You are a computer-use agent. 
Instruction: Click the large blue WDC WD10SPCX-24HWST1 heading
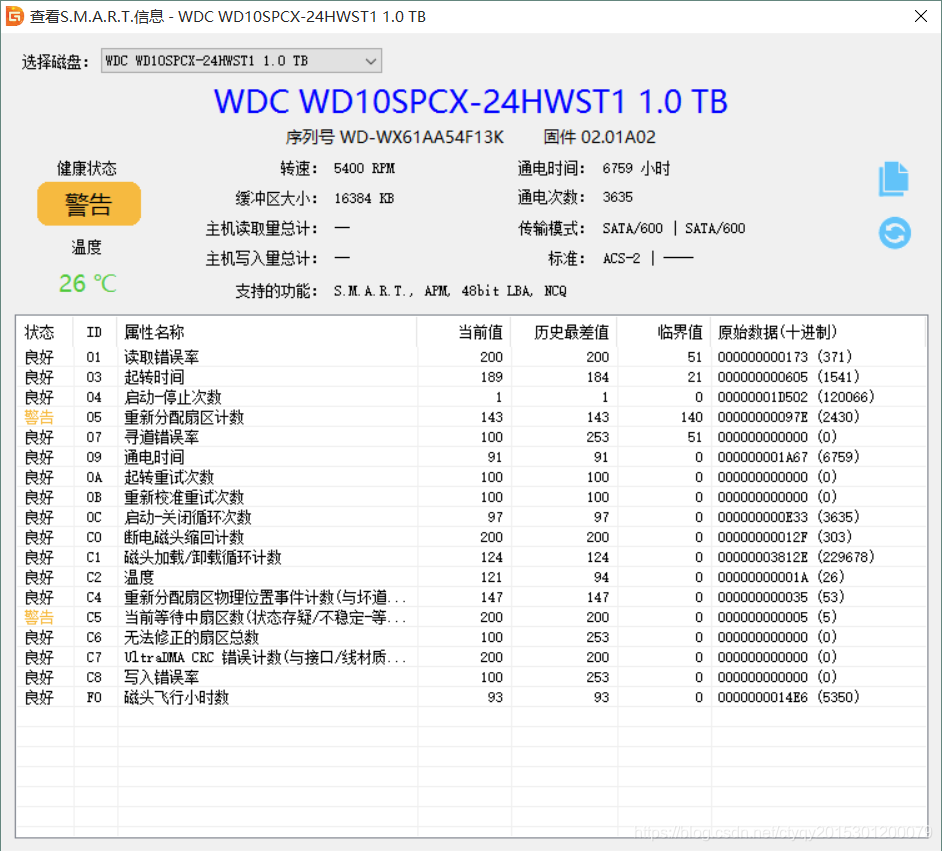coord(470,101)
